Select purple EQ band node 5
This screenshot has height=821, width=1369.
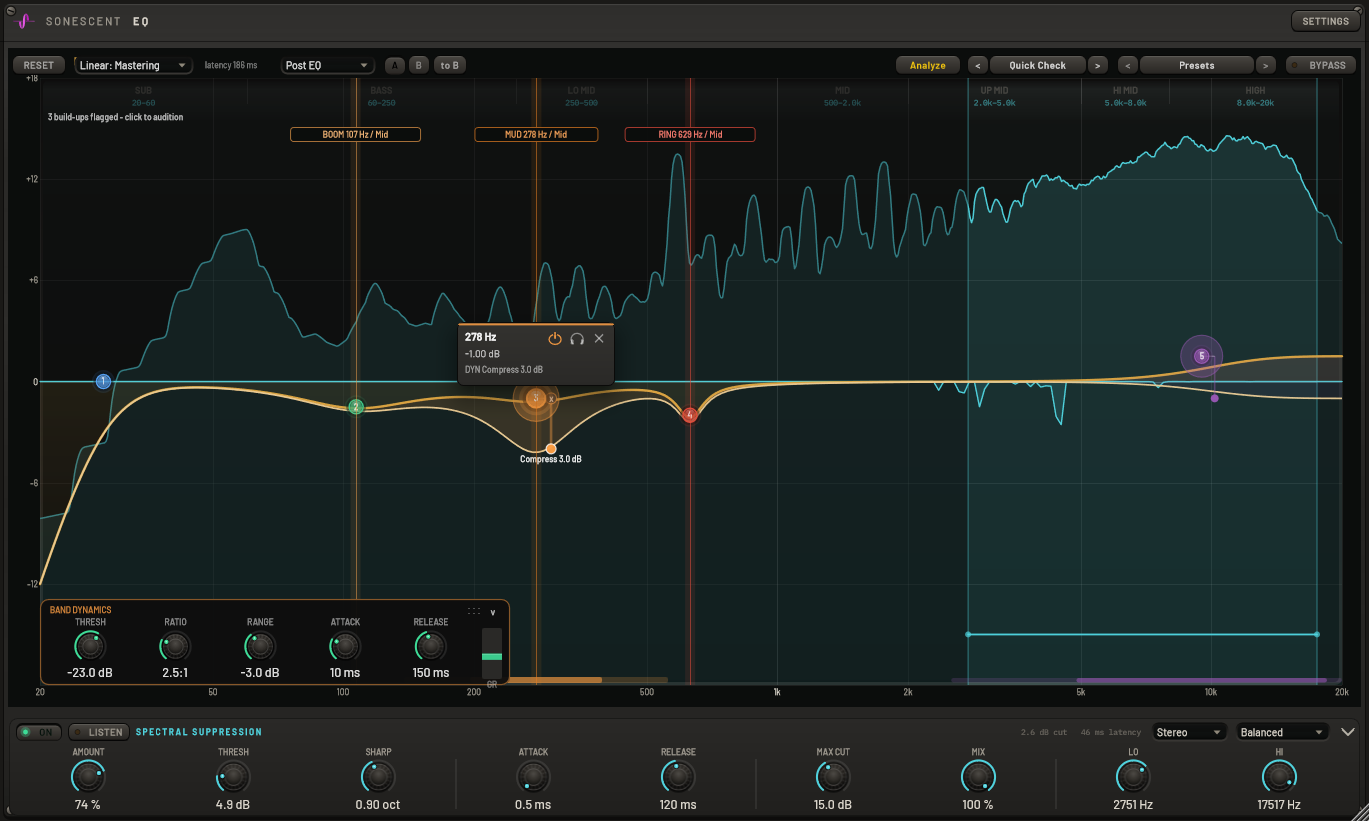[1201, 356]
